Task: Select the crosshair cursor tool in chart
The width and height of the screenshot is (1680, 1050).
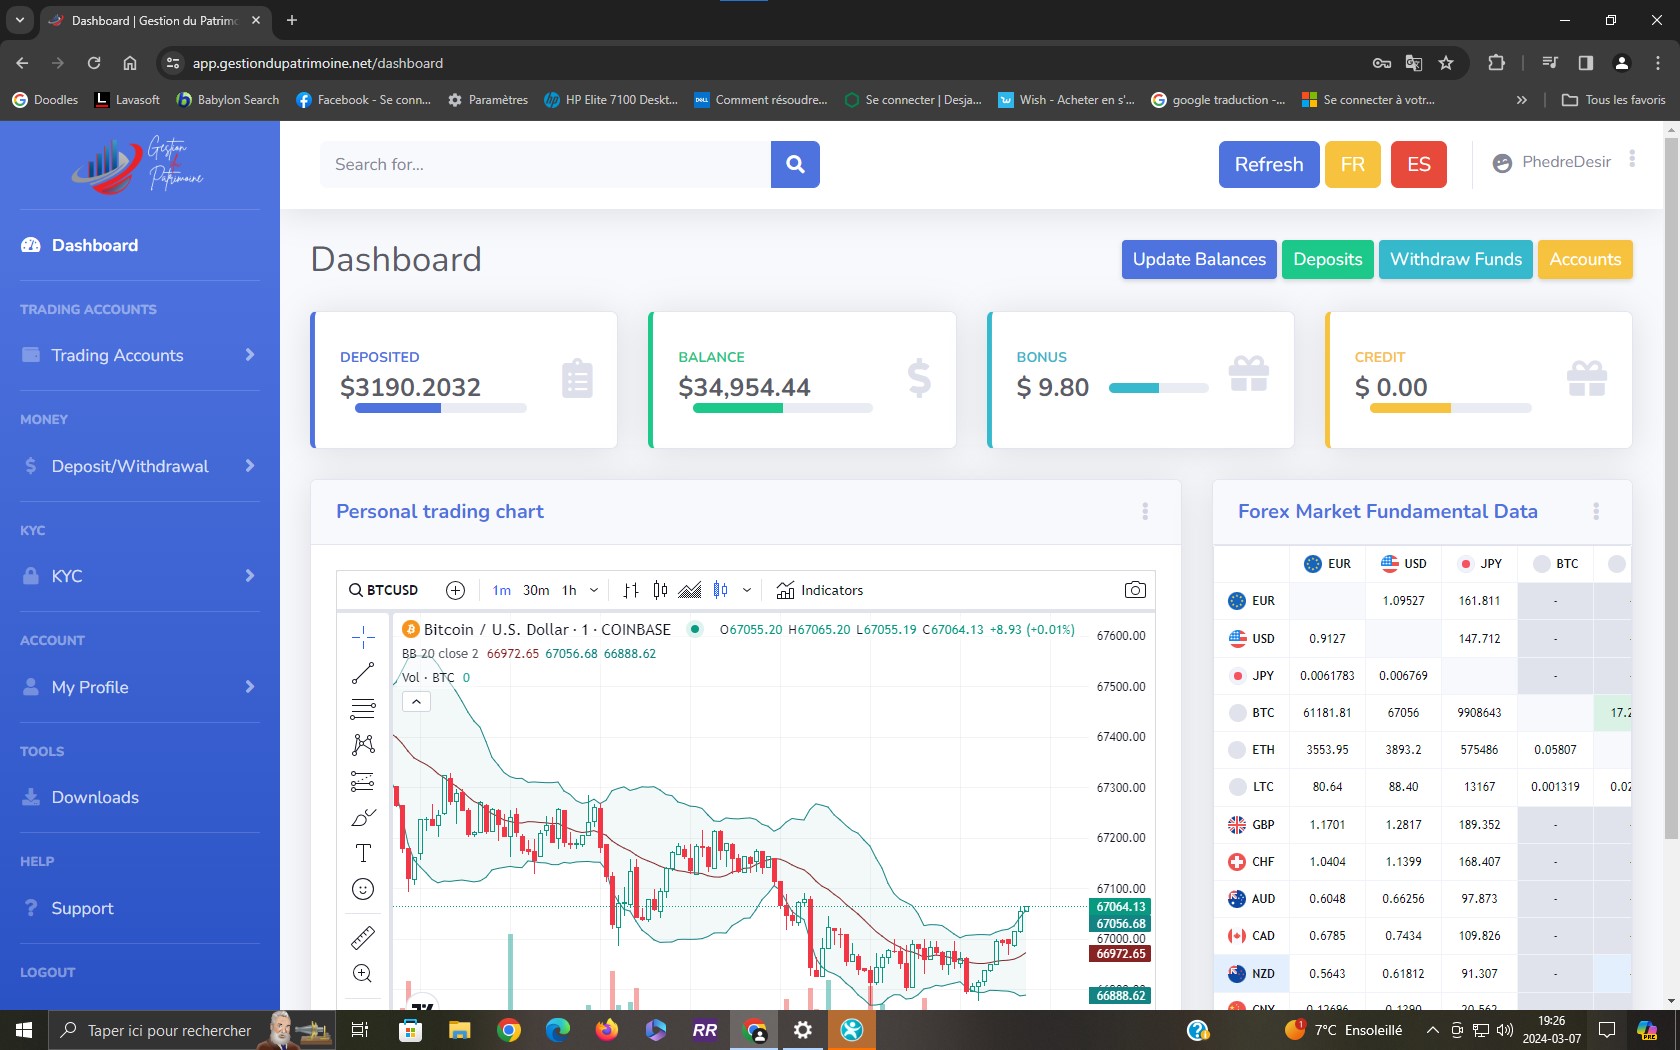Action: tap(363, 636)
